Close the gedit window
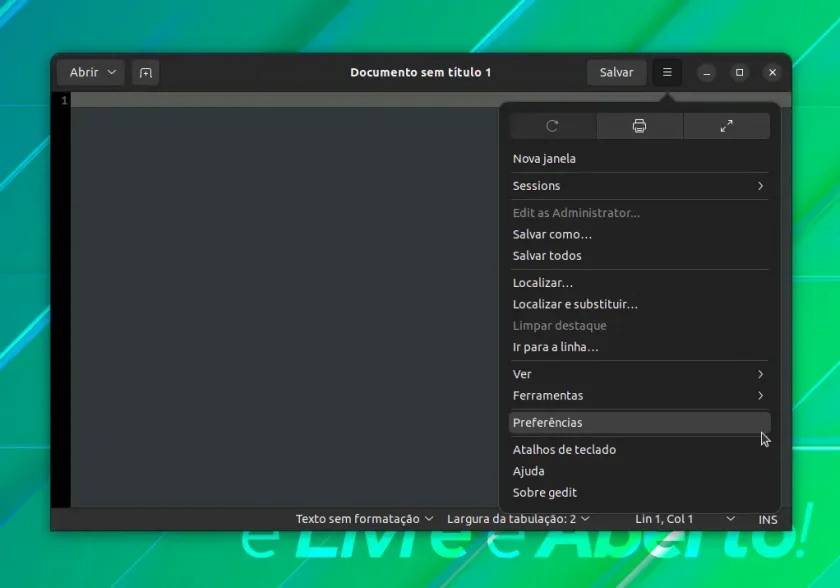 772,73
